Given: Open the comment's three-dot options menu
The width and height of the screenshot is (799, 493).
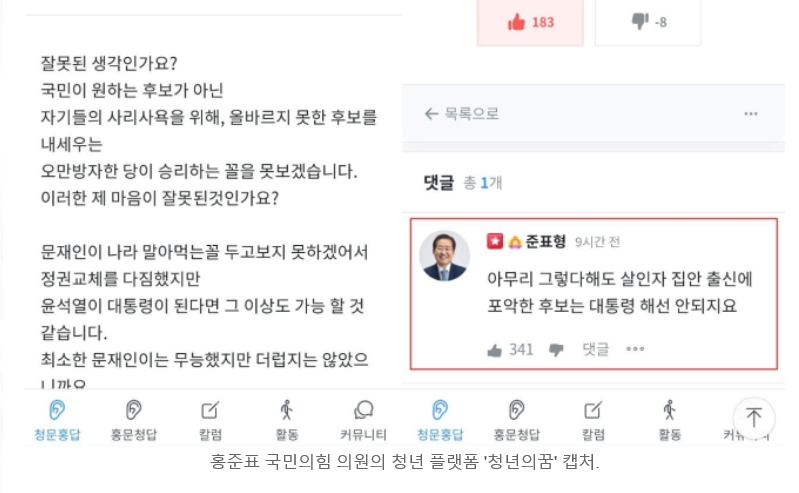Looking at the screenshot, I should pyautogui.click(x=635, y=349).
